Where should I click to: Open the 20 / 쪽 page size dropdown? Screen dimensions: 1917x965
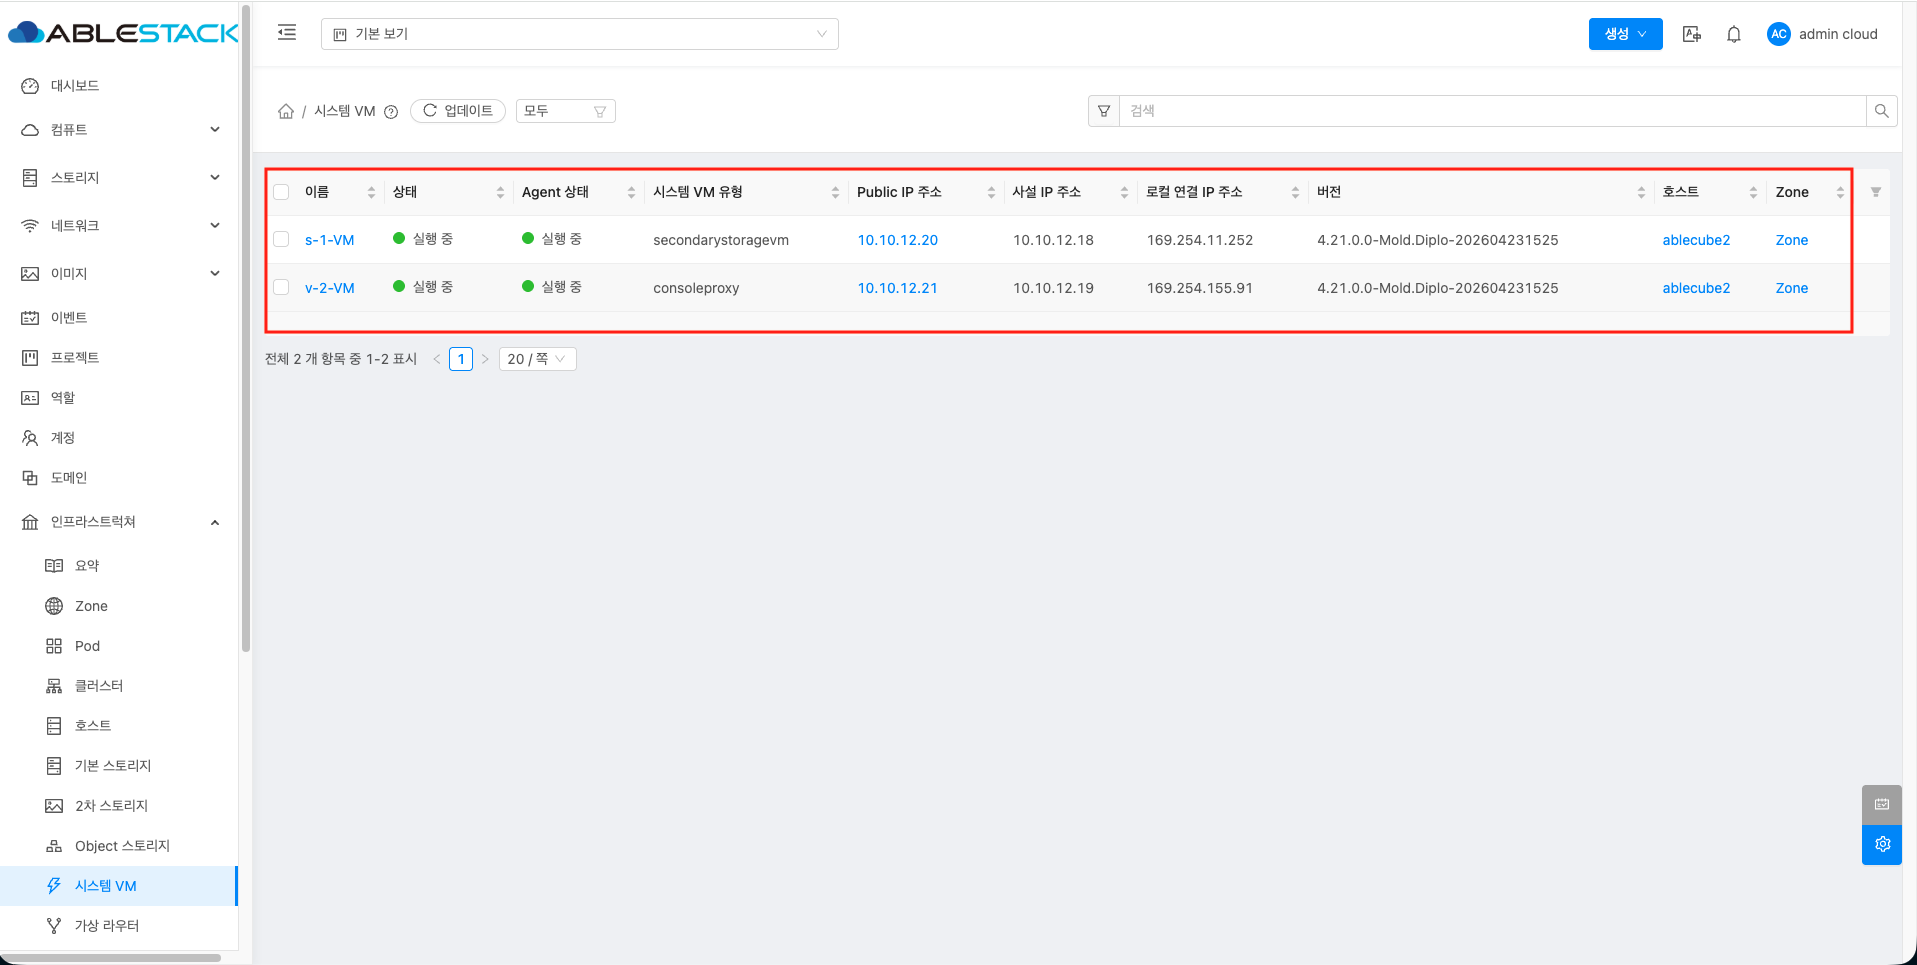click(537, 359)
